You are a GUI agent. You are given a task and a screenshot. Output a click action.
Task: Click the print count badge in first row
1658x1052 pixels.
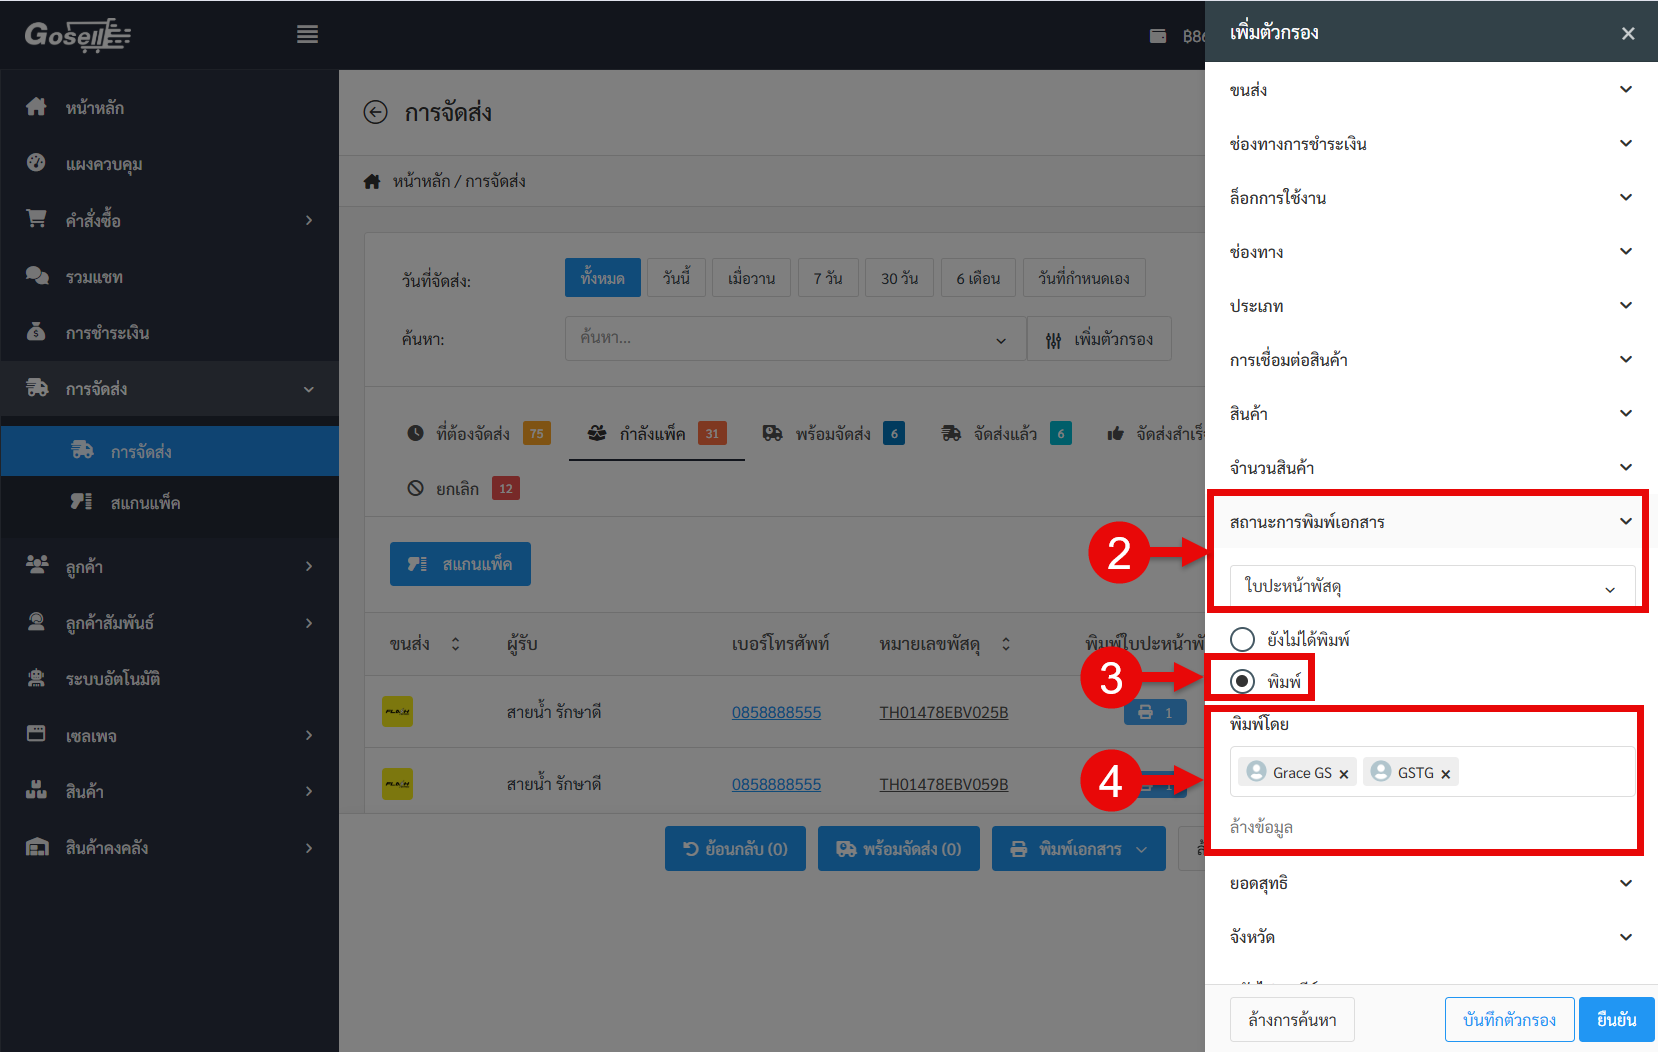tap(1155, 712)
